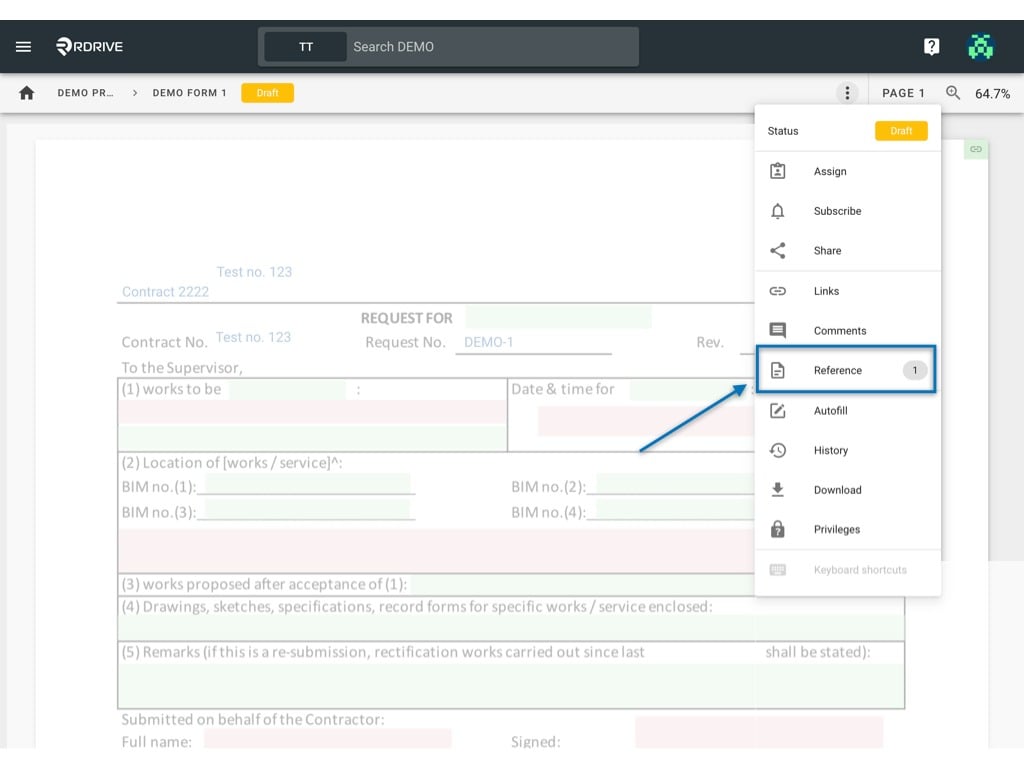Click the BIM no.(1) input field

[x=306, y=485]
